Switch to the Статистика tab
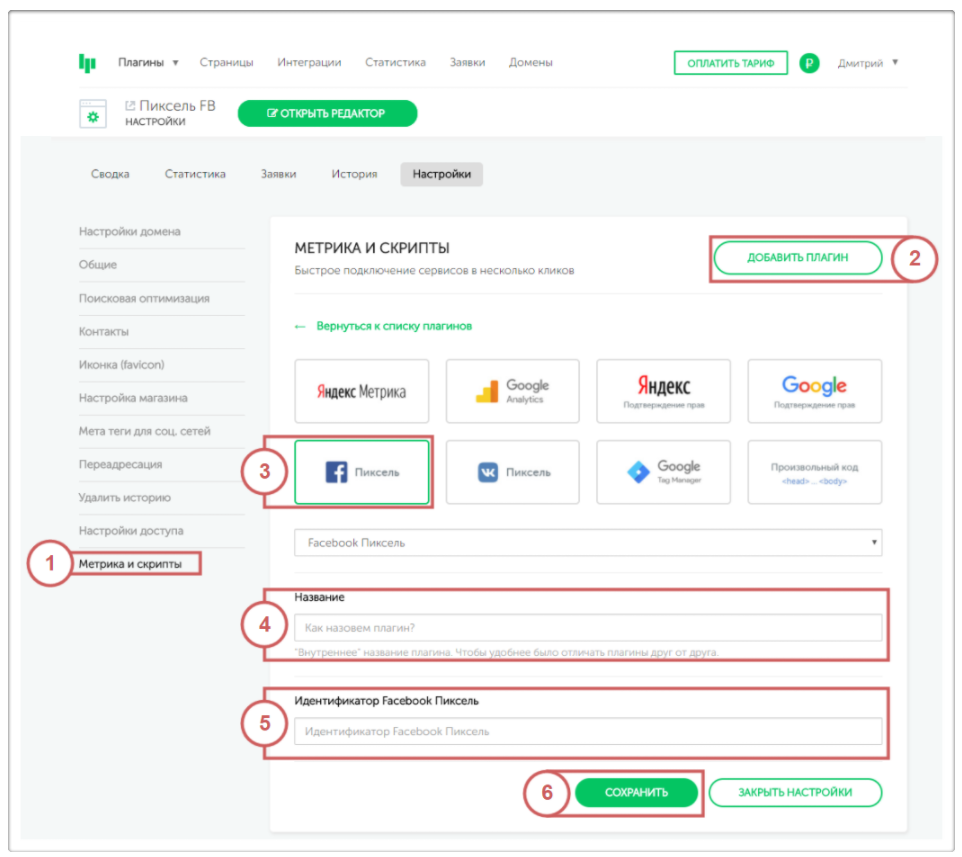The height and width of the screenshot is (857, 962). (195, 174)
